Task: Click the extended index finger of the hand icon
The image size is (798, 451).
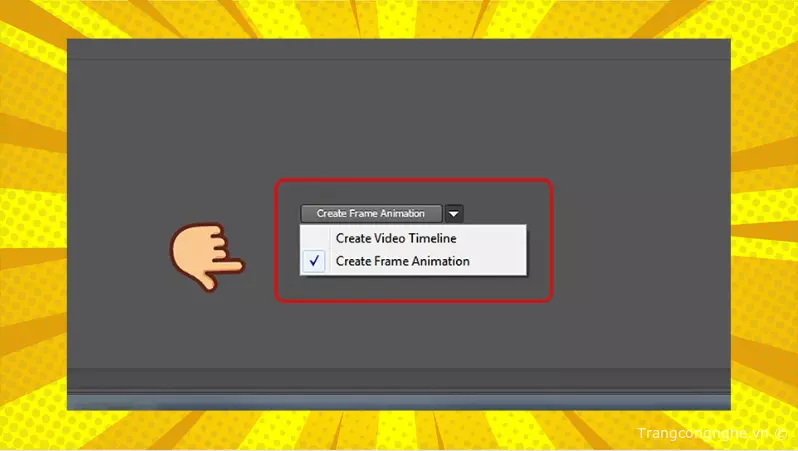Action: pyautogui.click(x=226, y=266)
